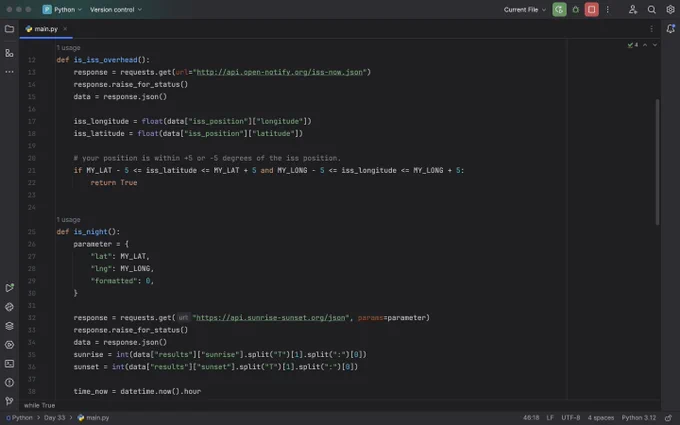Click the iss_longitude assignment on line 17
Screen dimensions: 680x425
coord(192,121)
